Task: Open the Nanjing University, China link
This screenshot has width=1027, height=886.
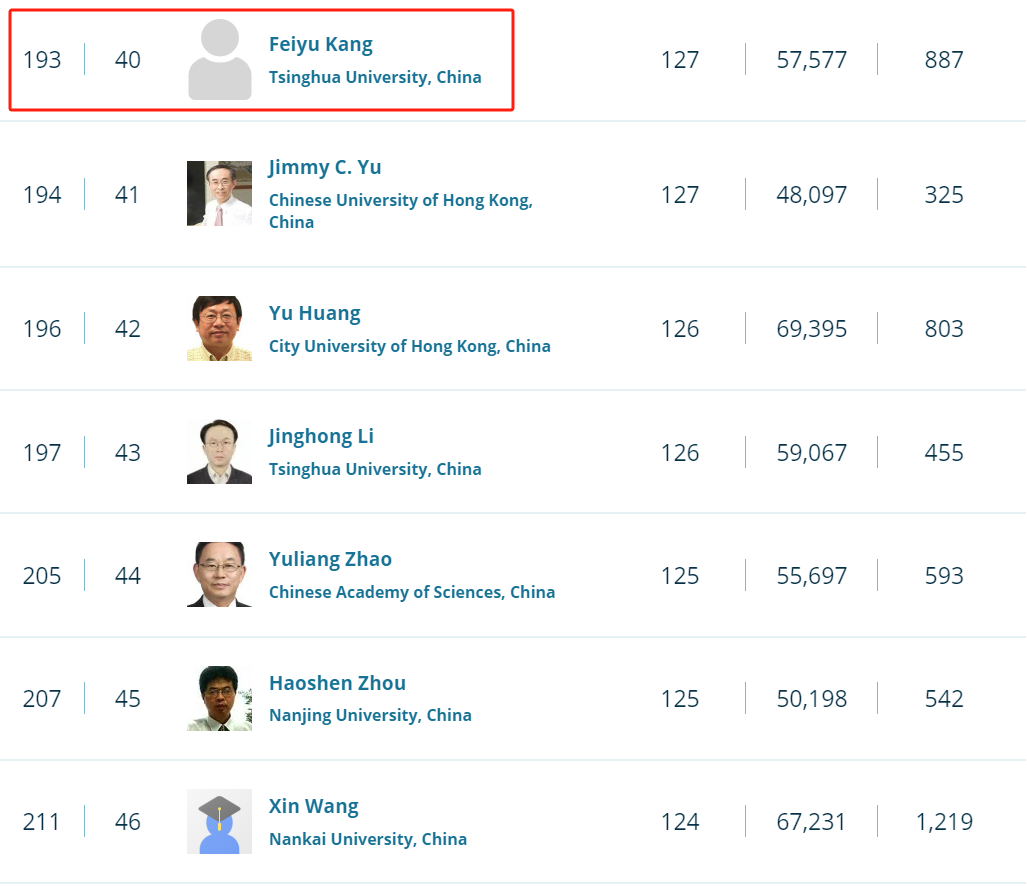Action: [370, 716]
